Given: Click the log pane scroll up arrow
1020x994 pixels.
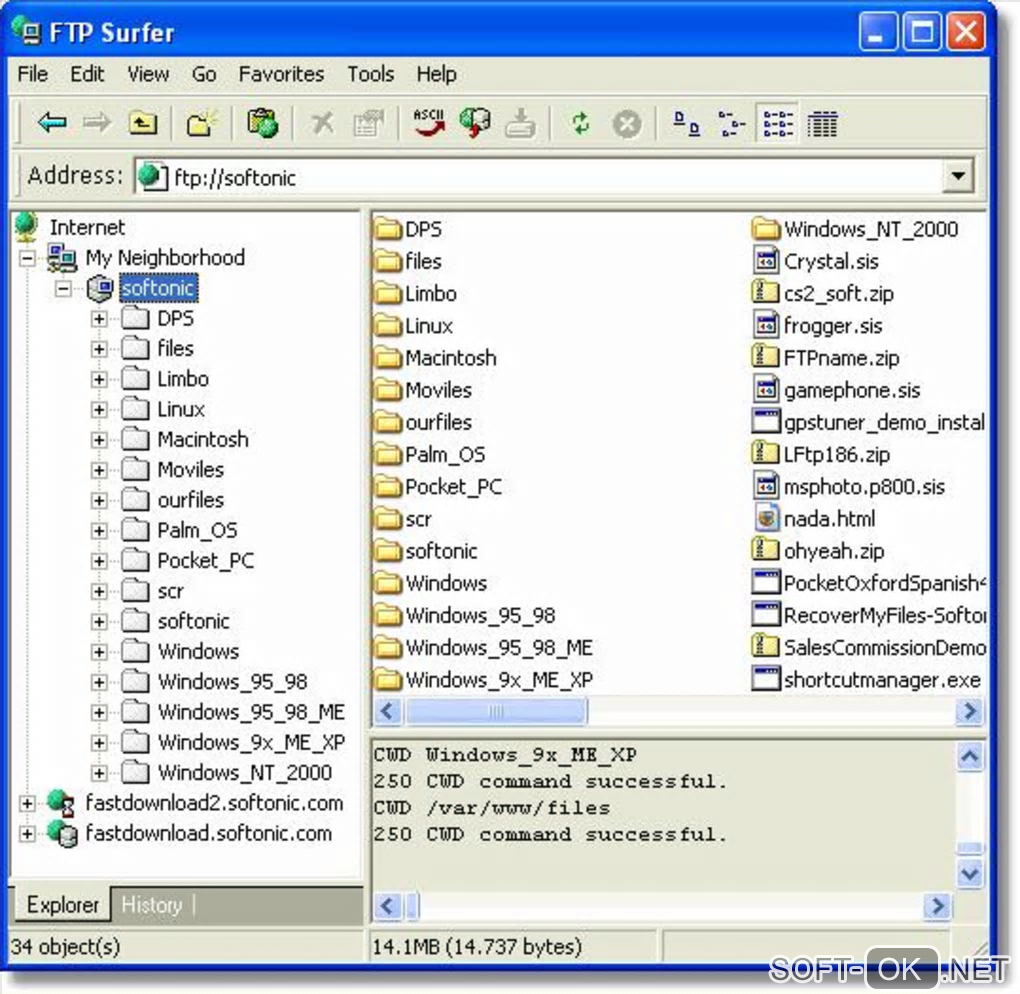Looking at the screenshot, I should point(969,757).
